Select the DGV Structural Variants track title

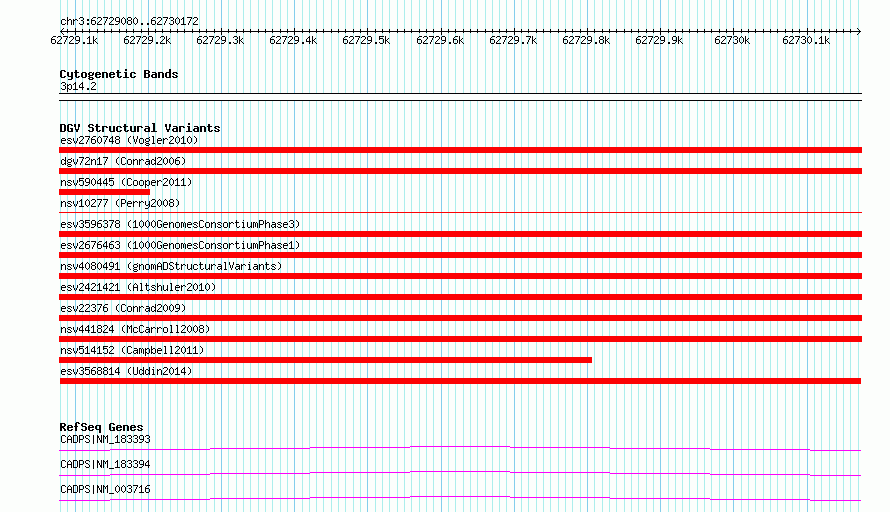click(x=140, y=128)
